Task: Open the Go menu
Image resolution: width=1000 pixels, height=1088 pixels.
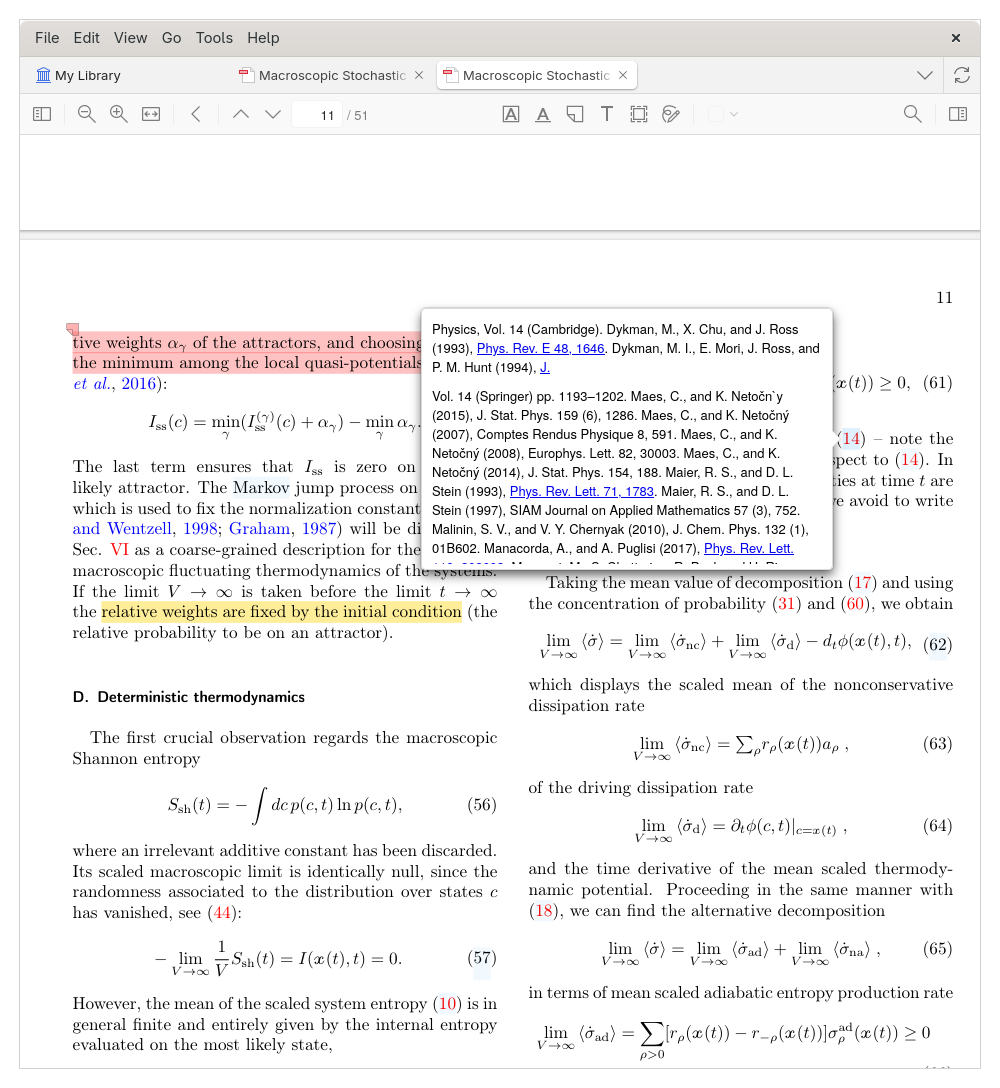Action: [171, 38]
